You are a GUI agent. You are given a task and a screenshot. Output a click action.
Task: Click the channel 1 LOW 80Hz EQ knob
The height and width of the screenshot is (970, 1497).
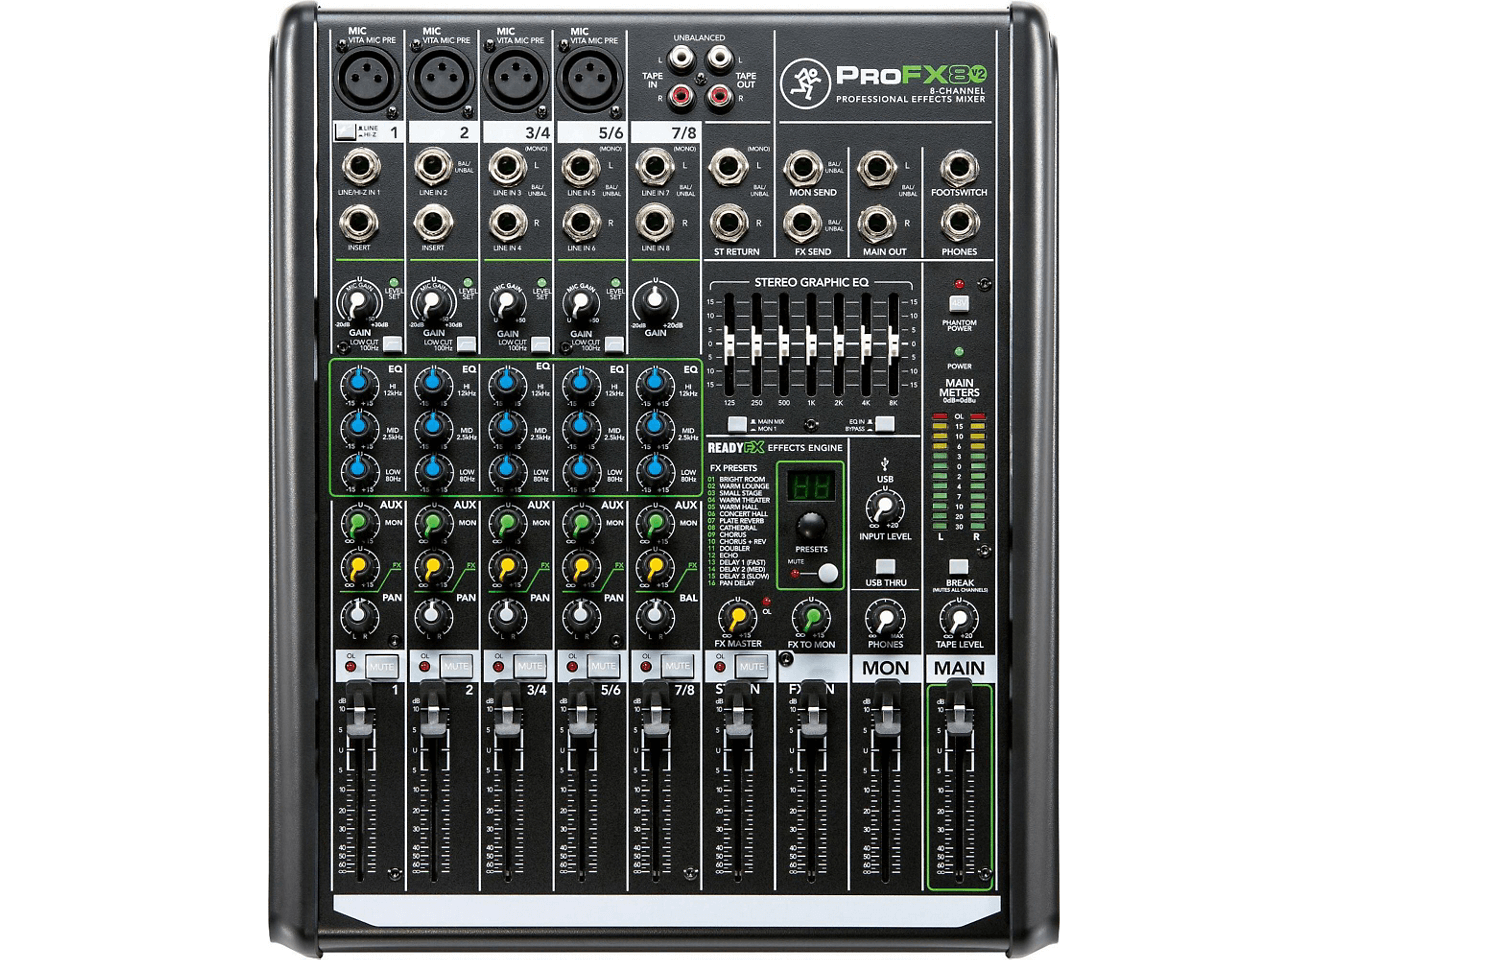pyautogui.click(x=359, y=469)
